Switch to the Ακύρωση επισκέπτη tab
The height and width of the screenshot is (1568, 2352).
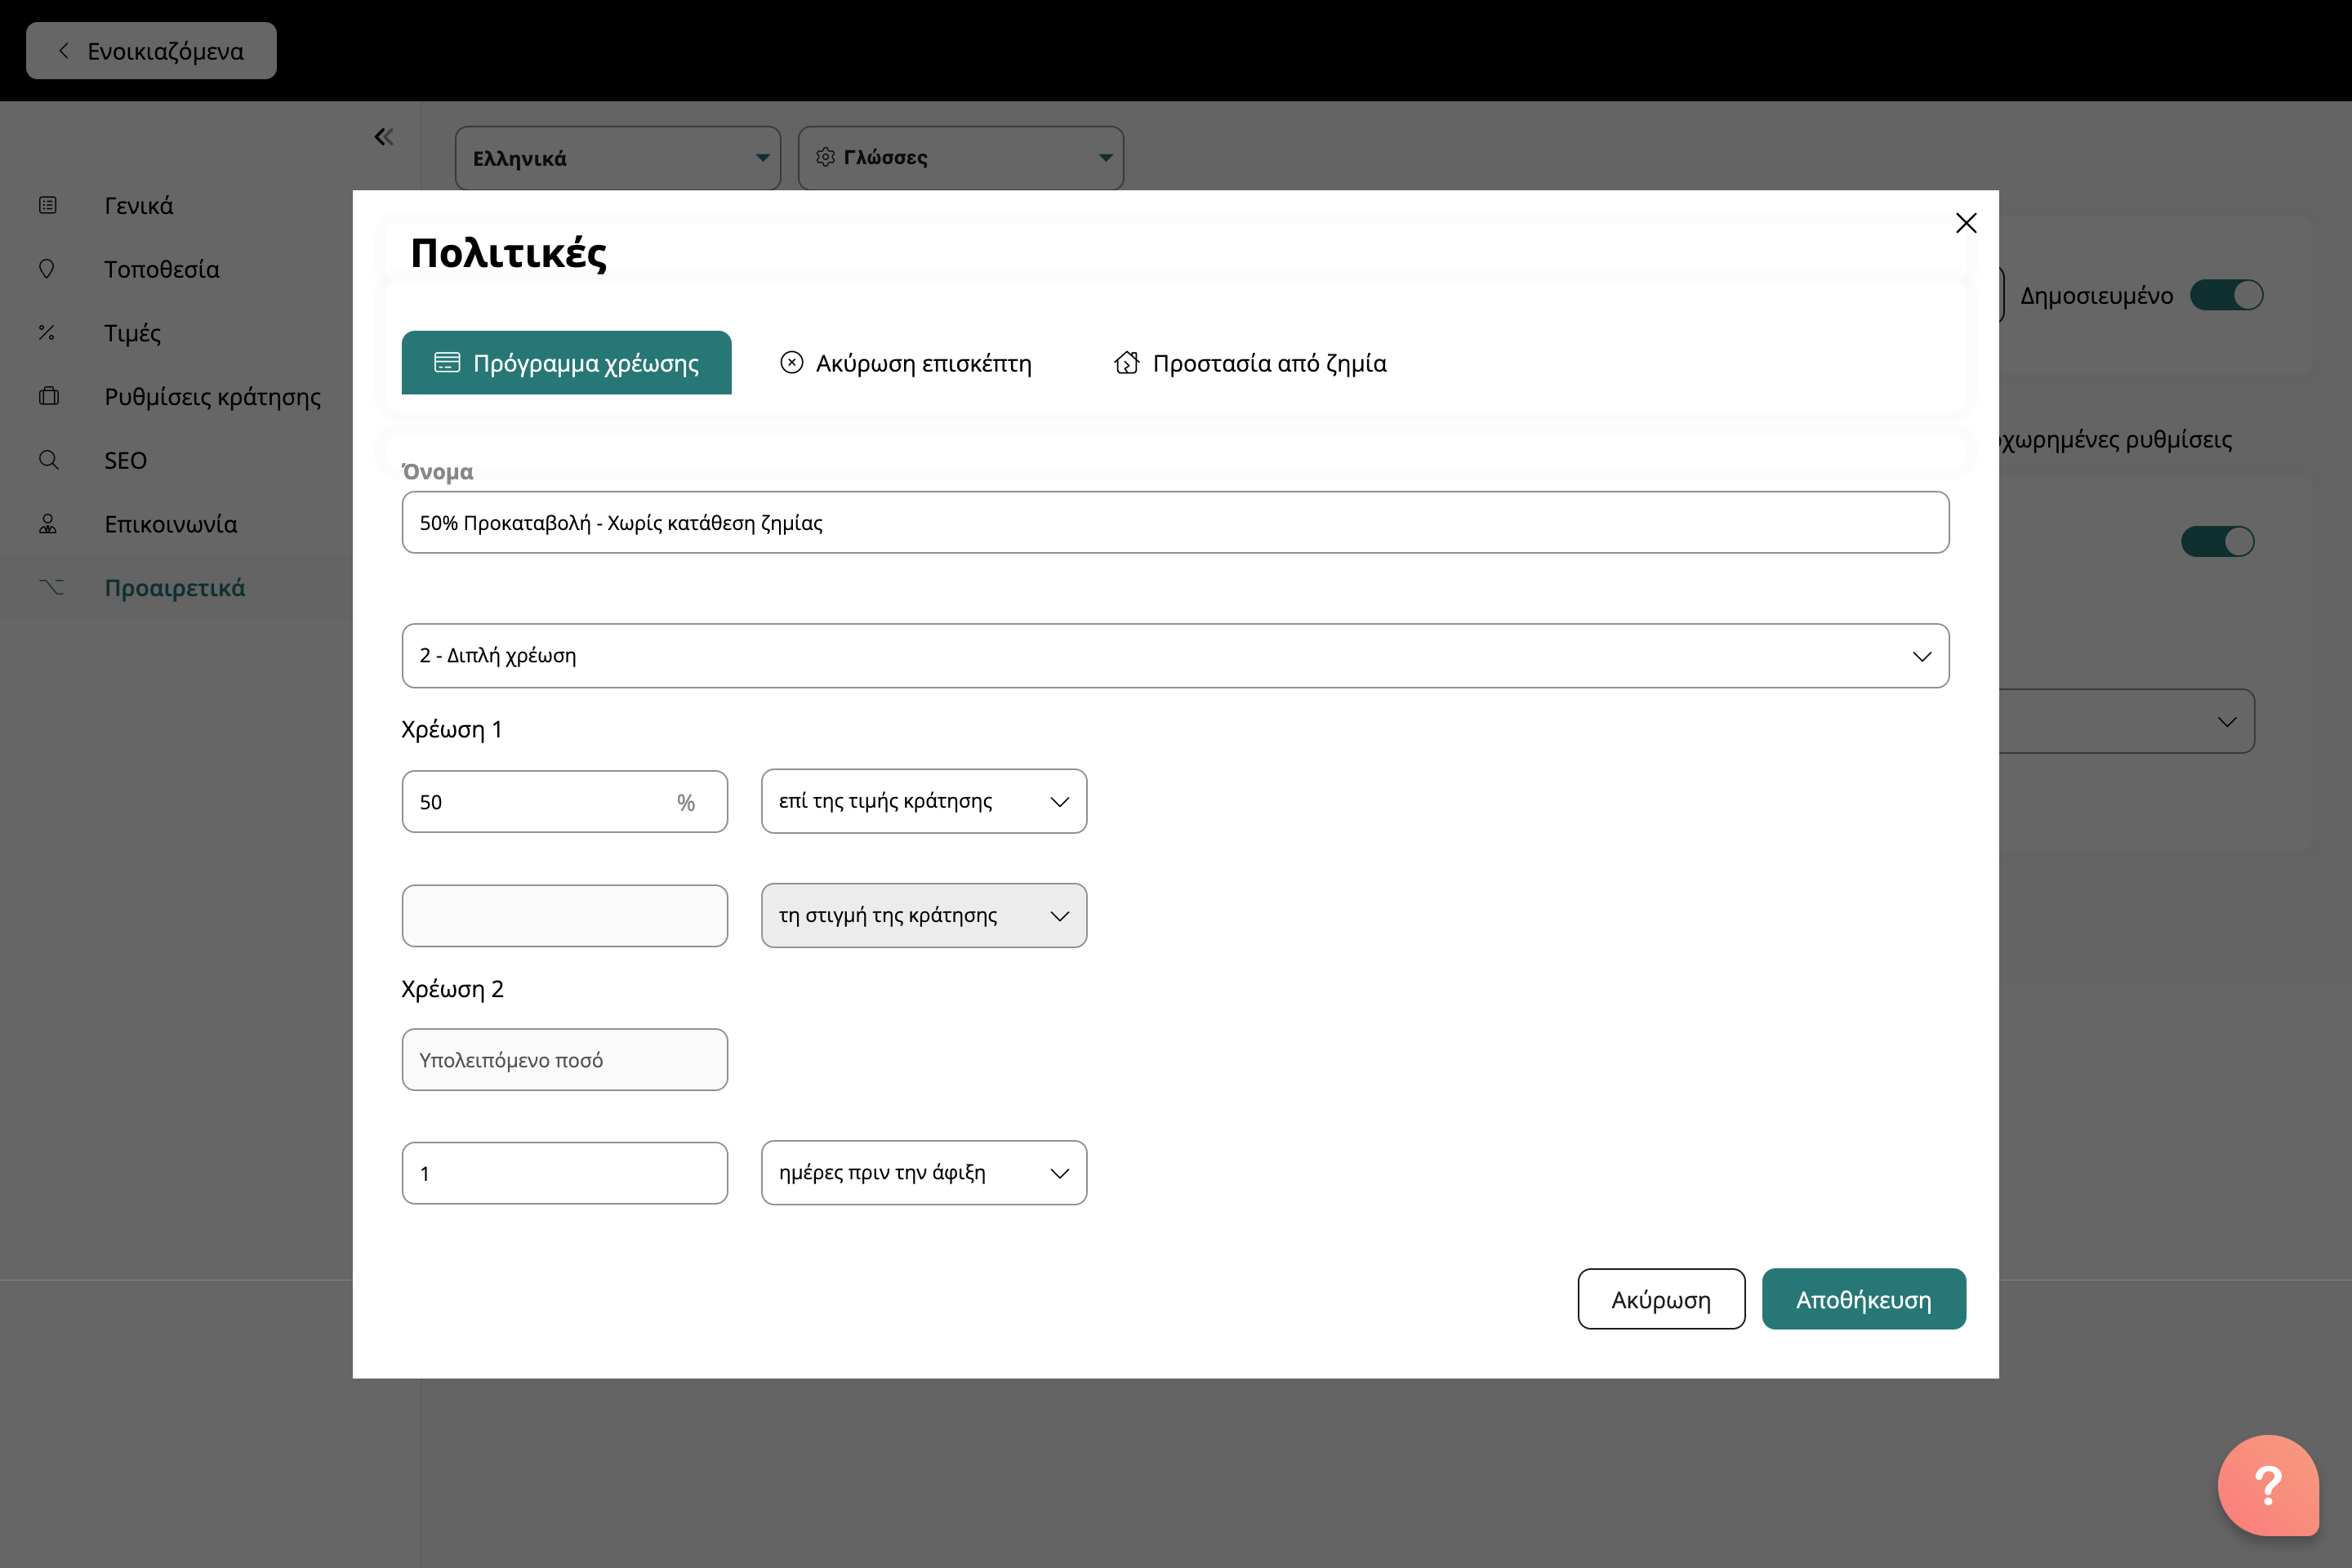(905, 363)
